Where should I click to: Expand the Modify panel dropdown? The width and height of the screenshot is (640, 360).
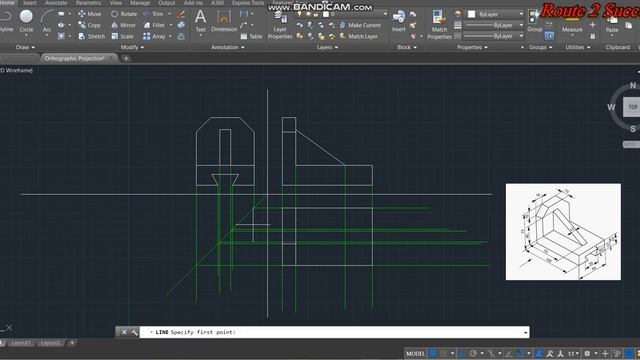tap(132, 47)
